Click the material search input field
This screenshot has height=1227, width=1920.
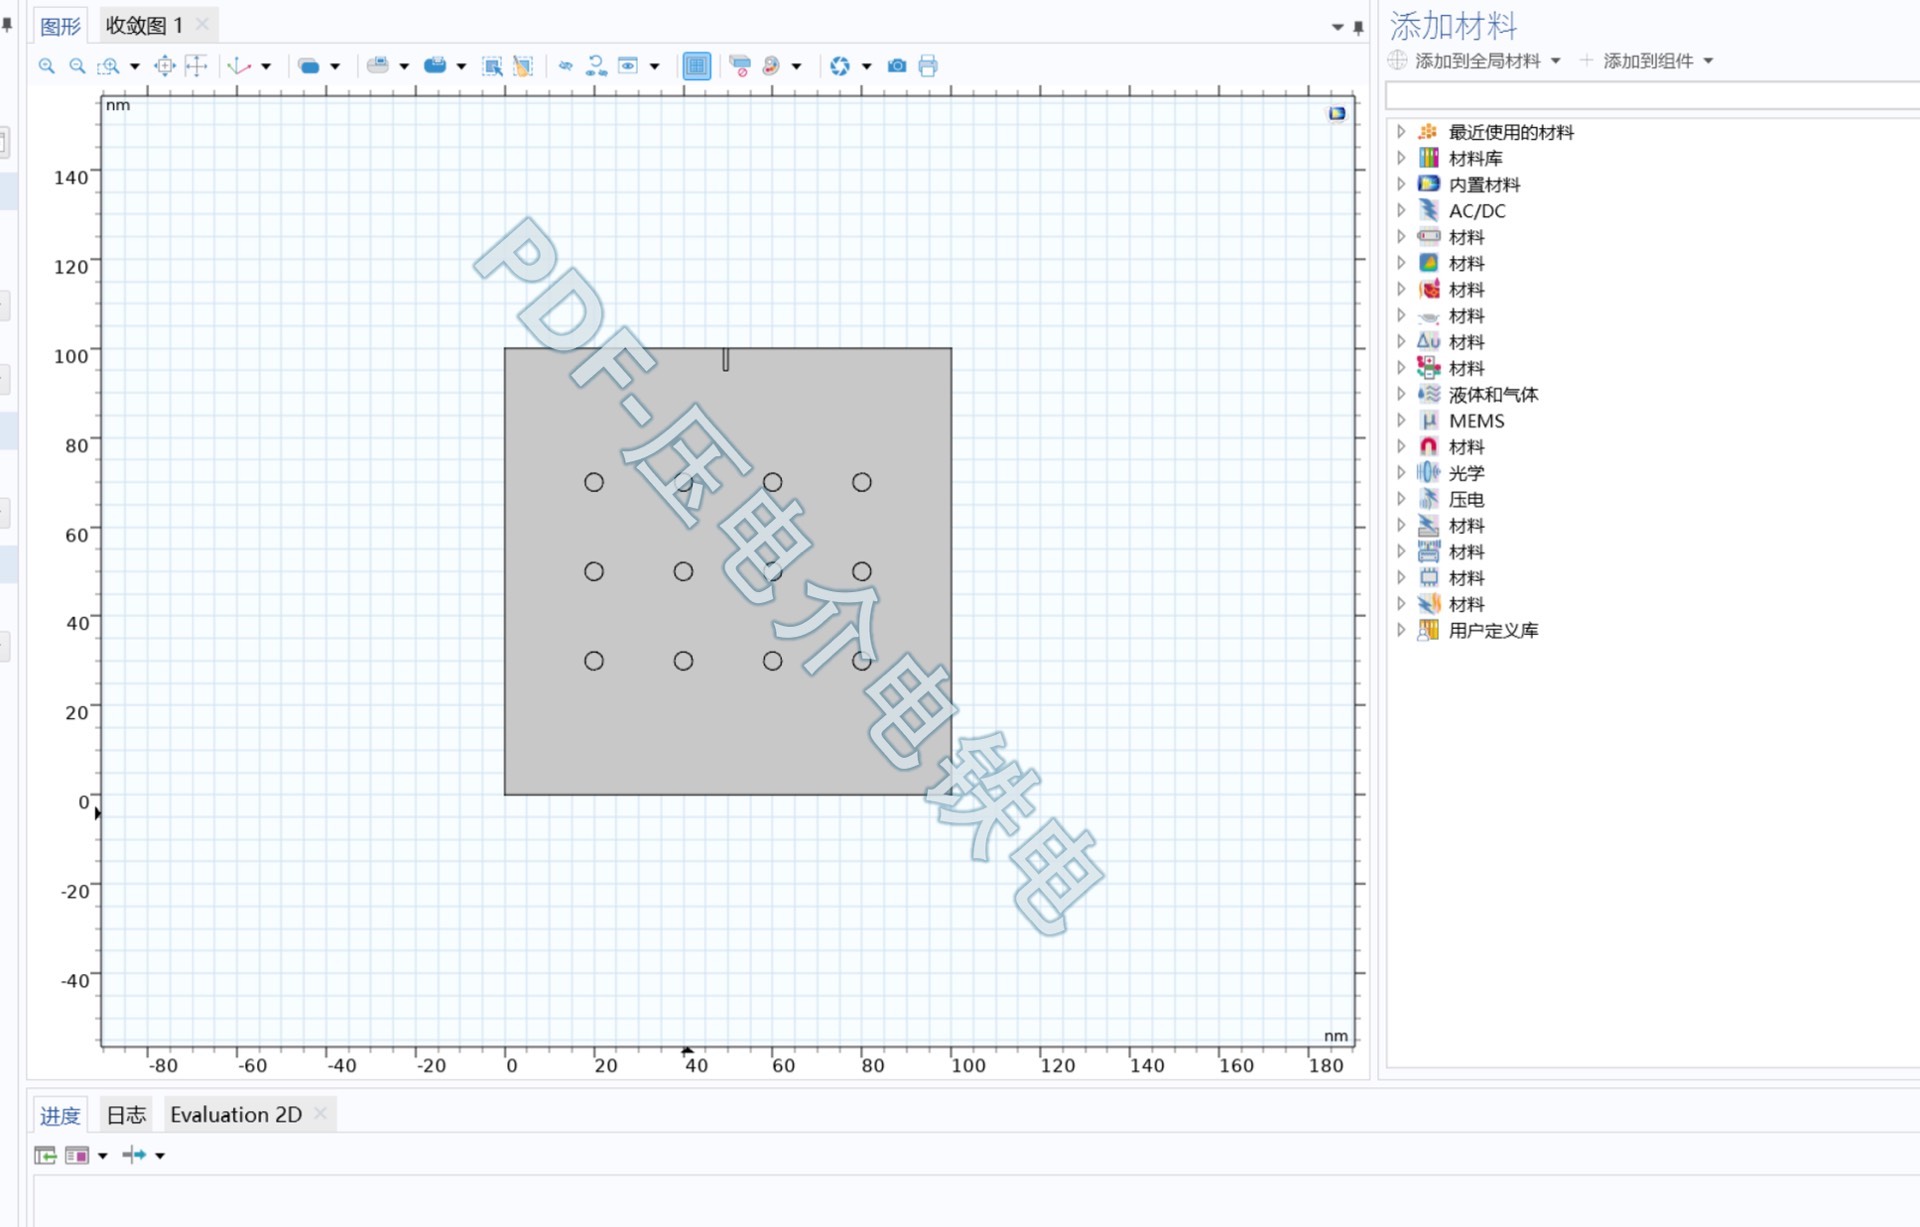pos(1650,96)
